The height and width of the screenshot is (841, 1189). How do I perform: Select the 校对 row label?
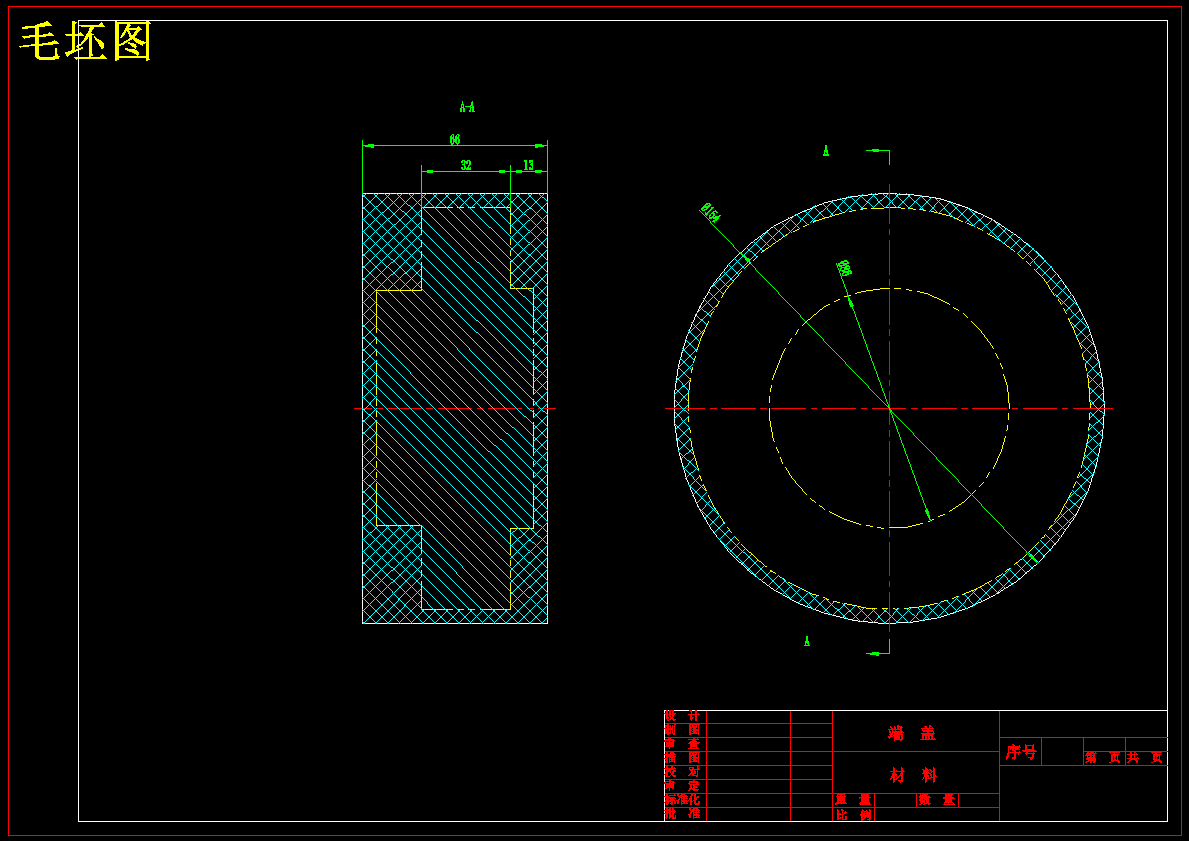(682, 771)
